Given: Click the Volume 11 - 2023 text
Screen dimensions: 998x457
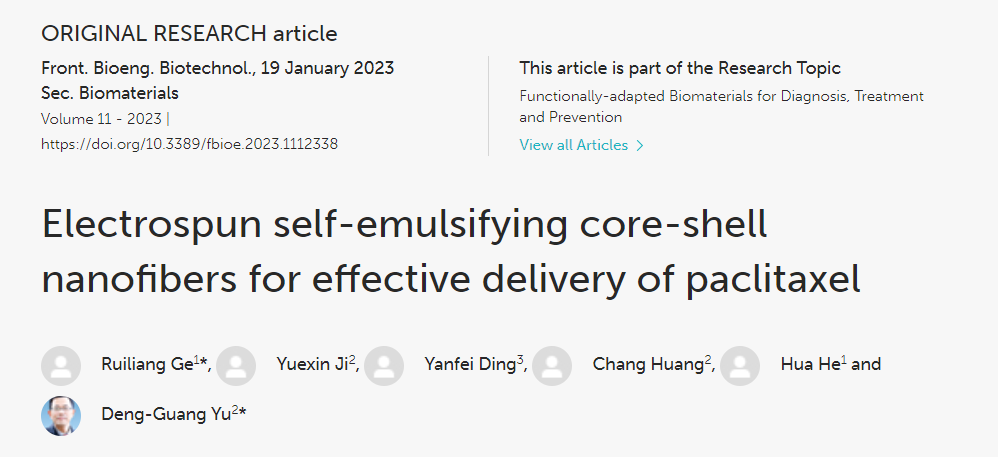Looking at the screenshot, I should [101, 119].
